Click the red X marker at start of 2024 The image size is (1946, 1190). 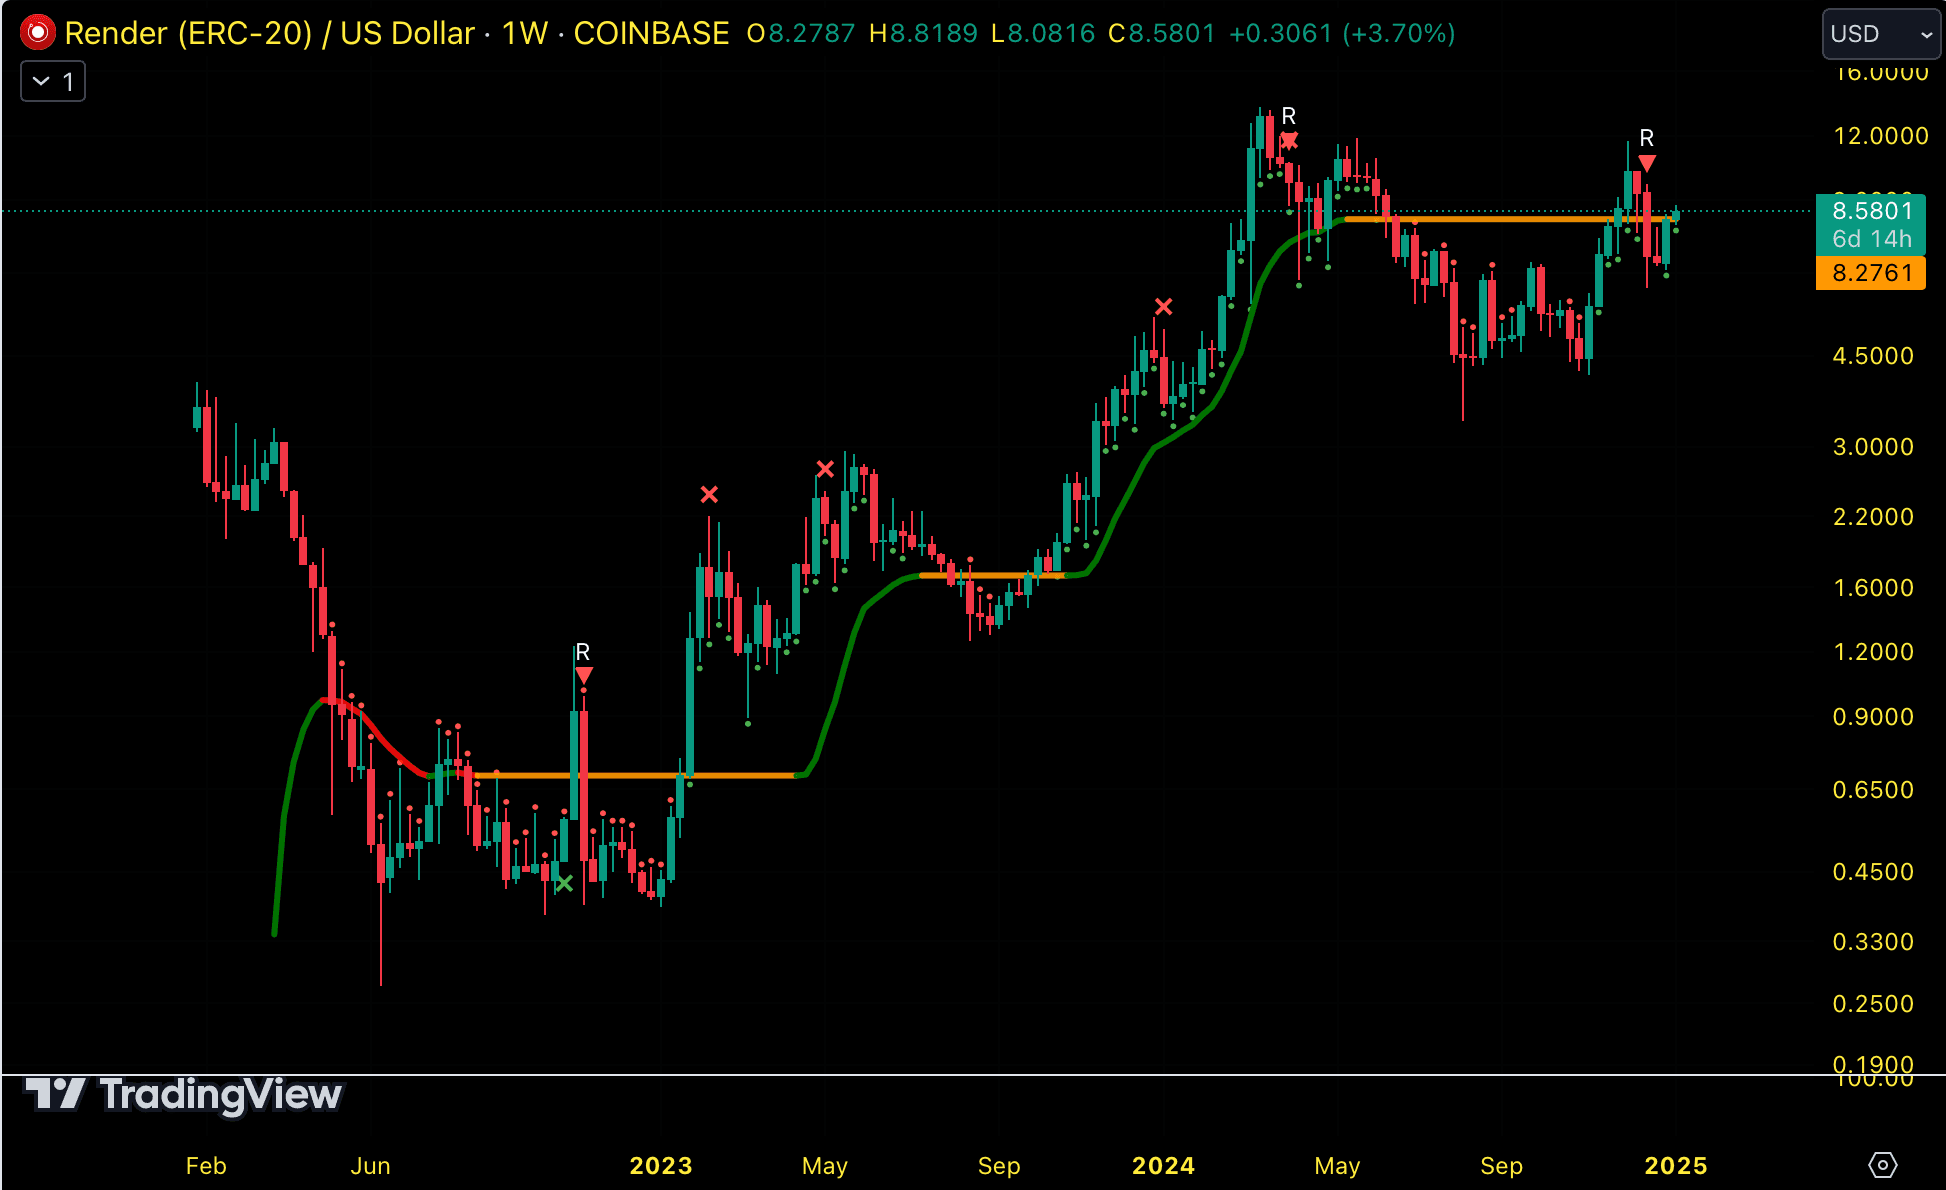[1163, 306]
